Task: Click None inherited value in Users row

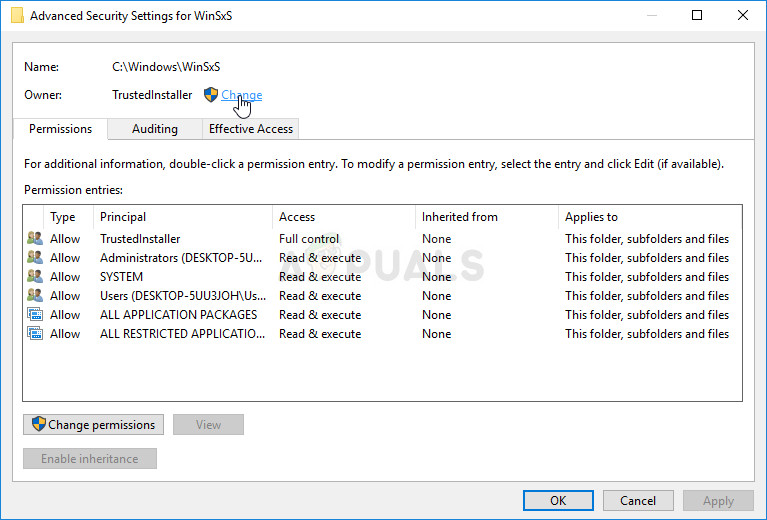Action: pyautogui.click(x=436, y=296)
